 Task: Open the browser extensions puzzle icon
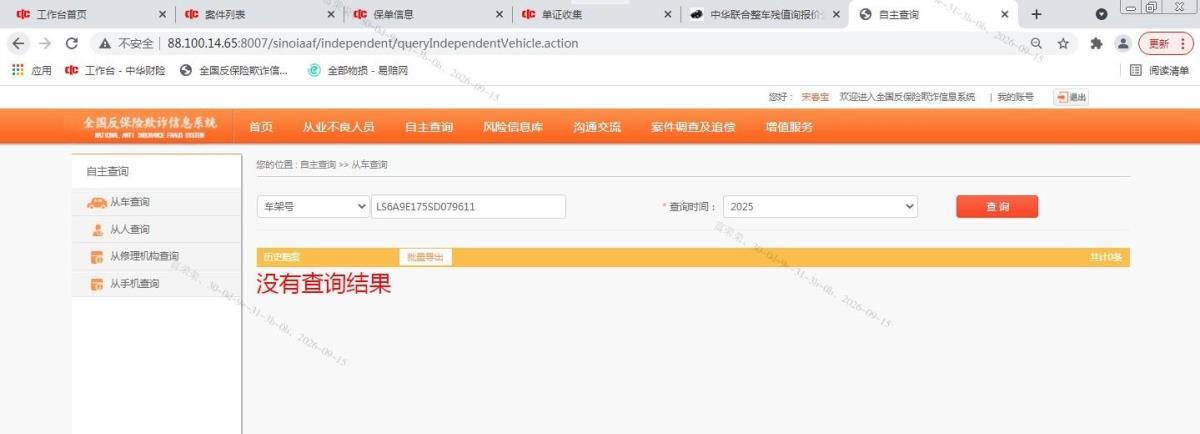coord(1096,44)
